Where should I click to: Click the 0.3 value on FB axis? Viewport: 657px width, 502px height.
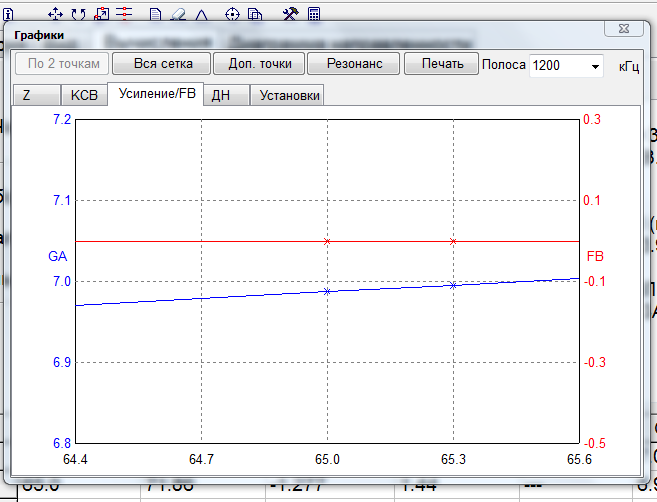[x=592, y=119]
